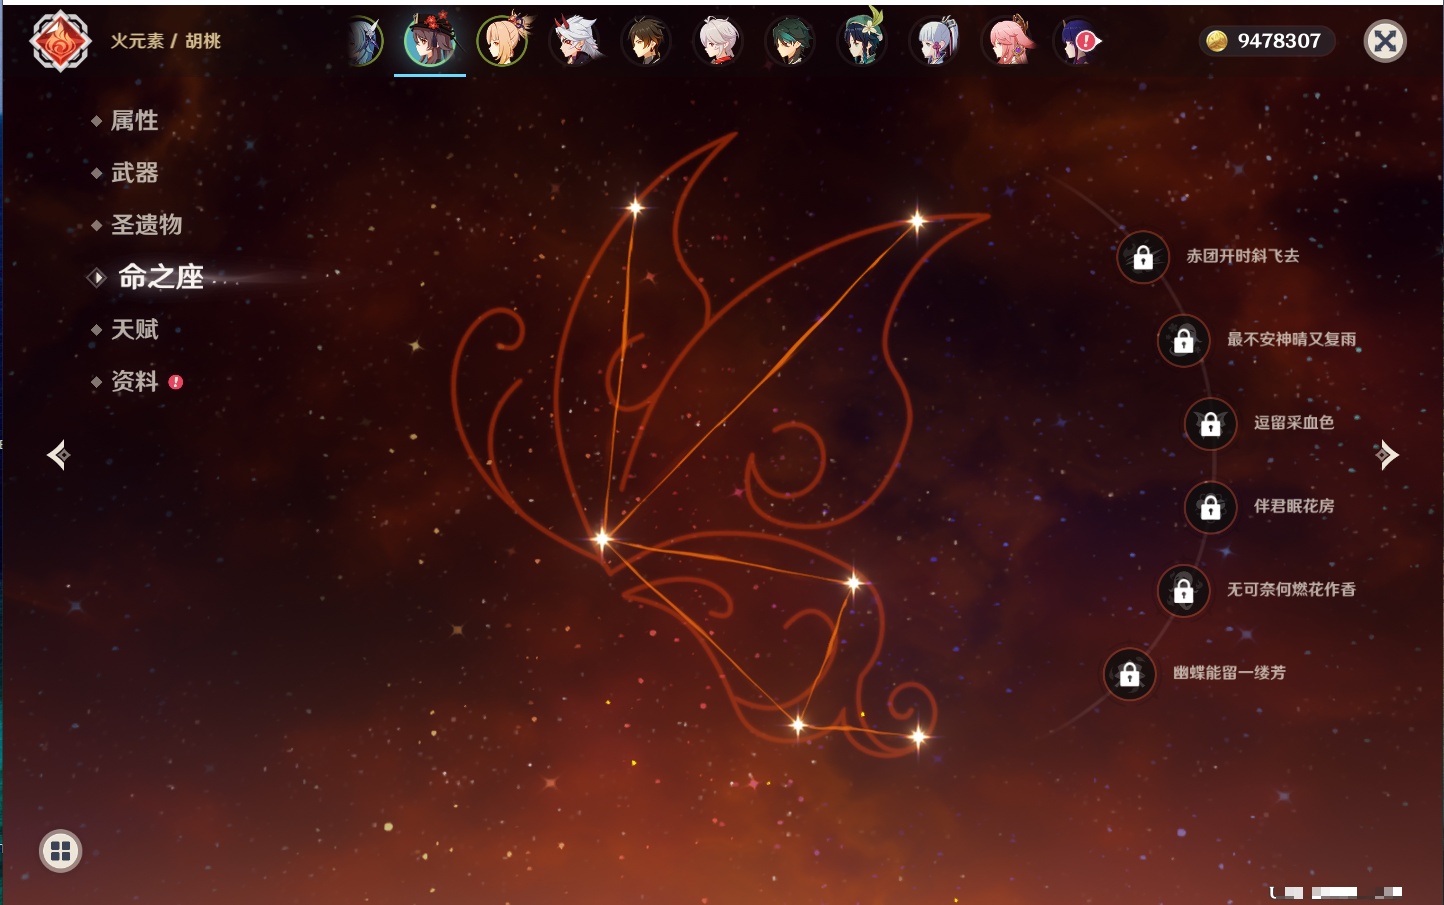Viewport: 1444px width, 905px height.
Task: Open constellation 赤团开时斜飞去
Action: (x=1243, y=256)
